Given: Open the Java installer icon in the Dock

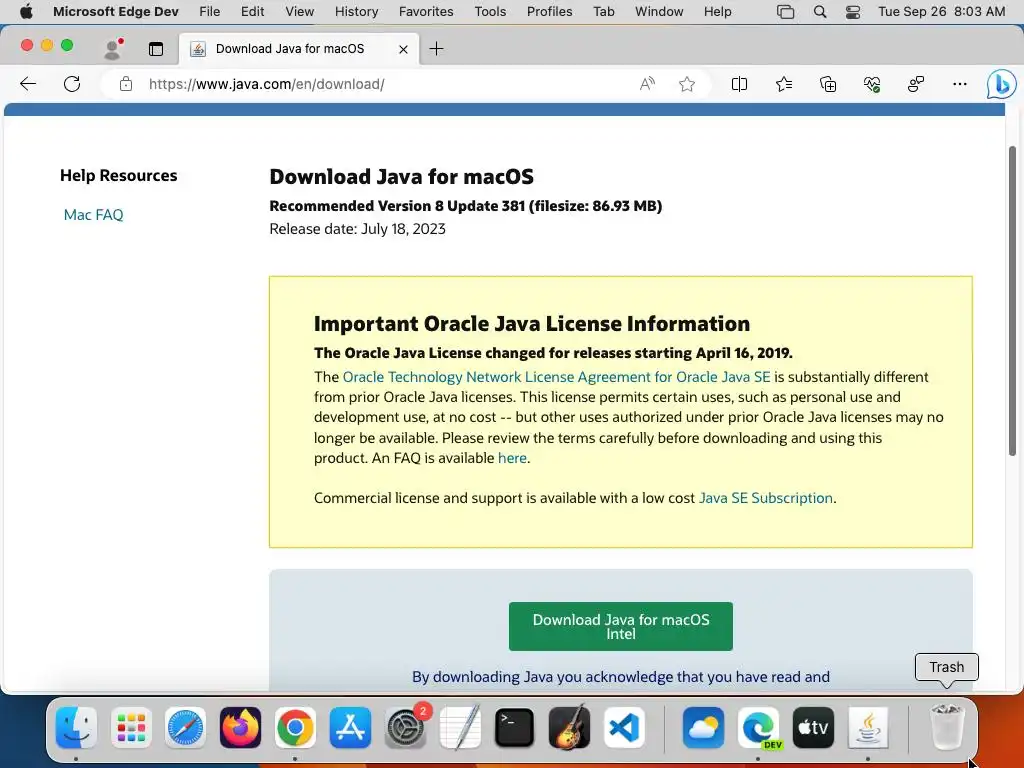Looking at the screenshot, I should [868, 727].
